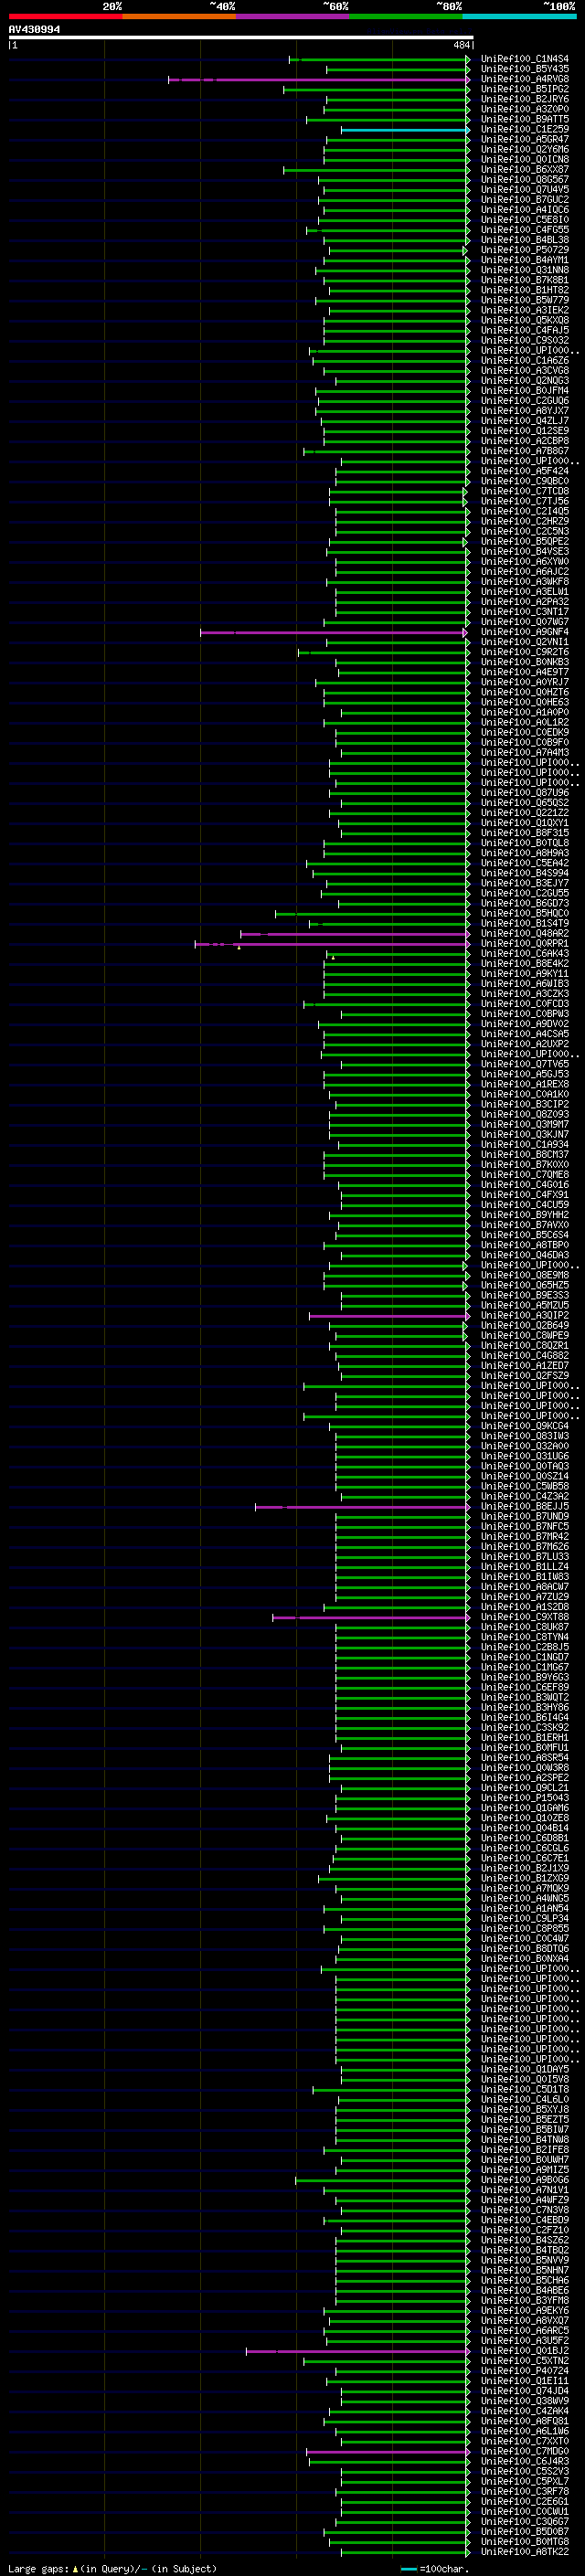
Task: Select hit label UniRef100_P50729
Action: 525,250
